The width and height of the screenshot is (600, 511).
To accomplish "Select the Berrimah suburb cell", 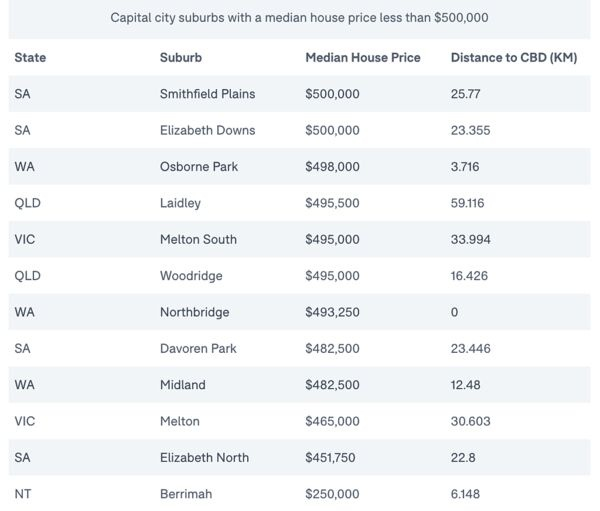I will click(186, 494).
